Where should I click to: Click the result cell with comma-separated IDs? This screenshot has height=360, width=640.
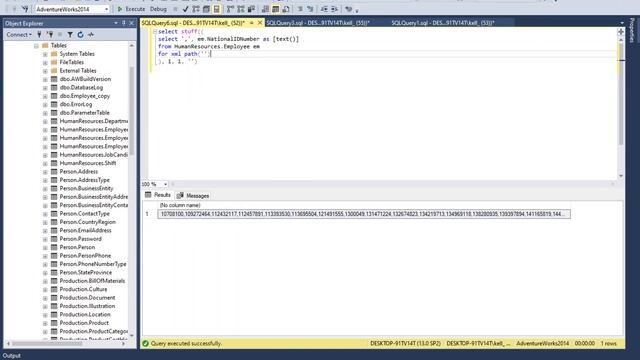(x=364, y=214)
